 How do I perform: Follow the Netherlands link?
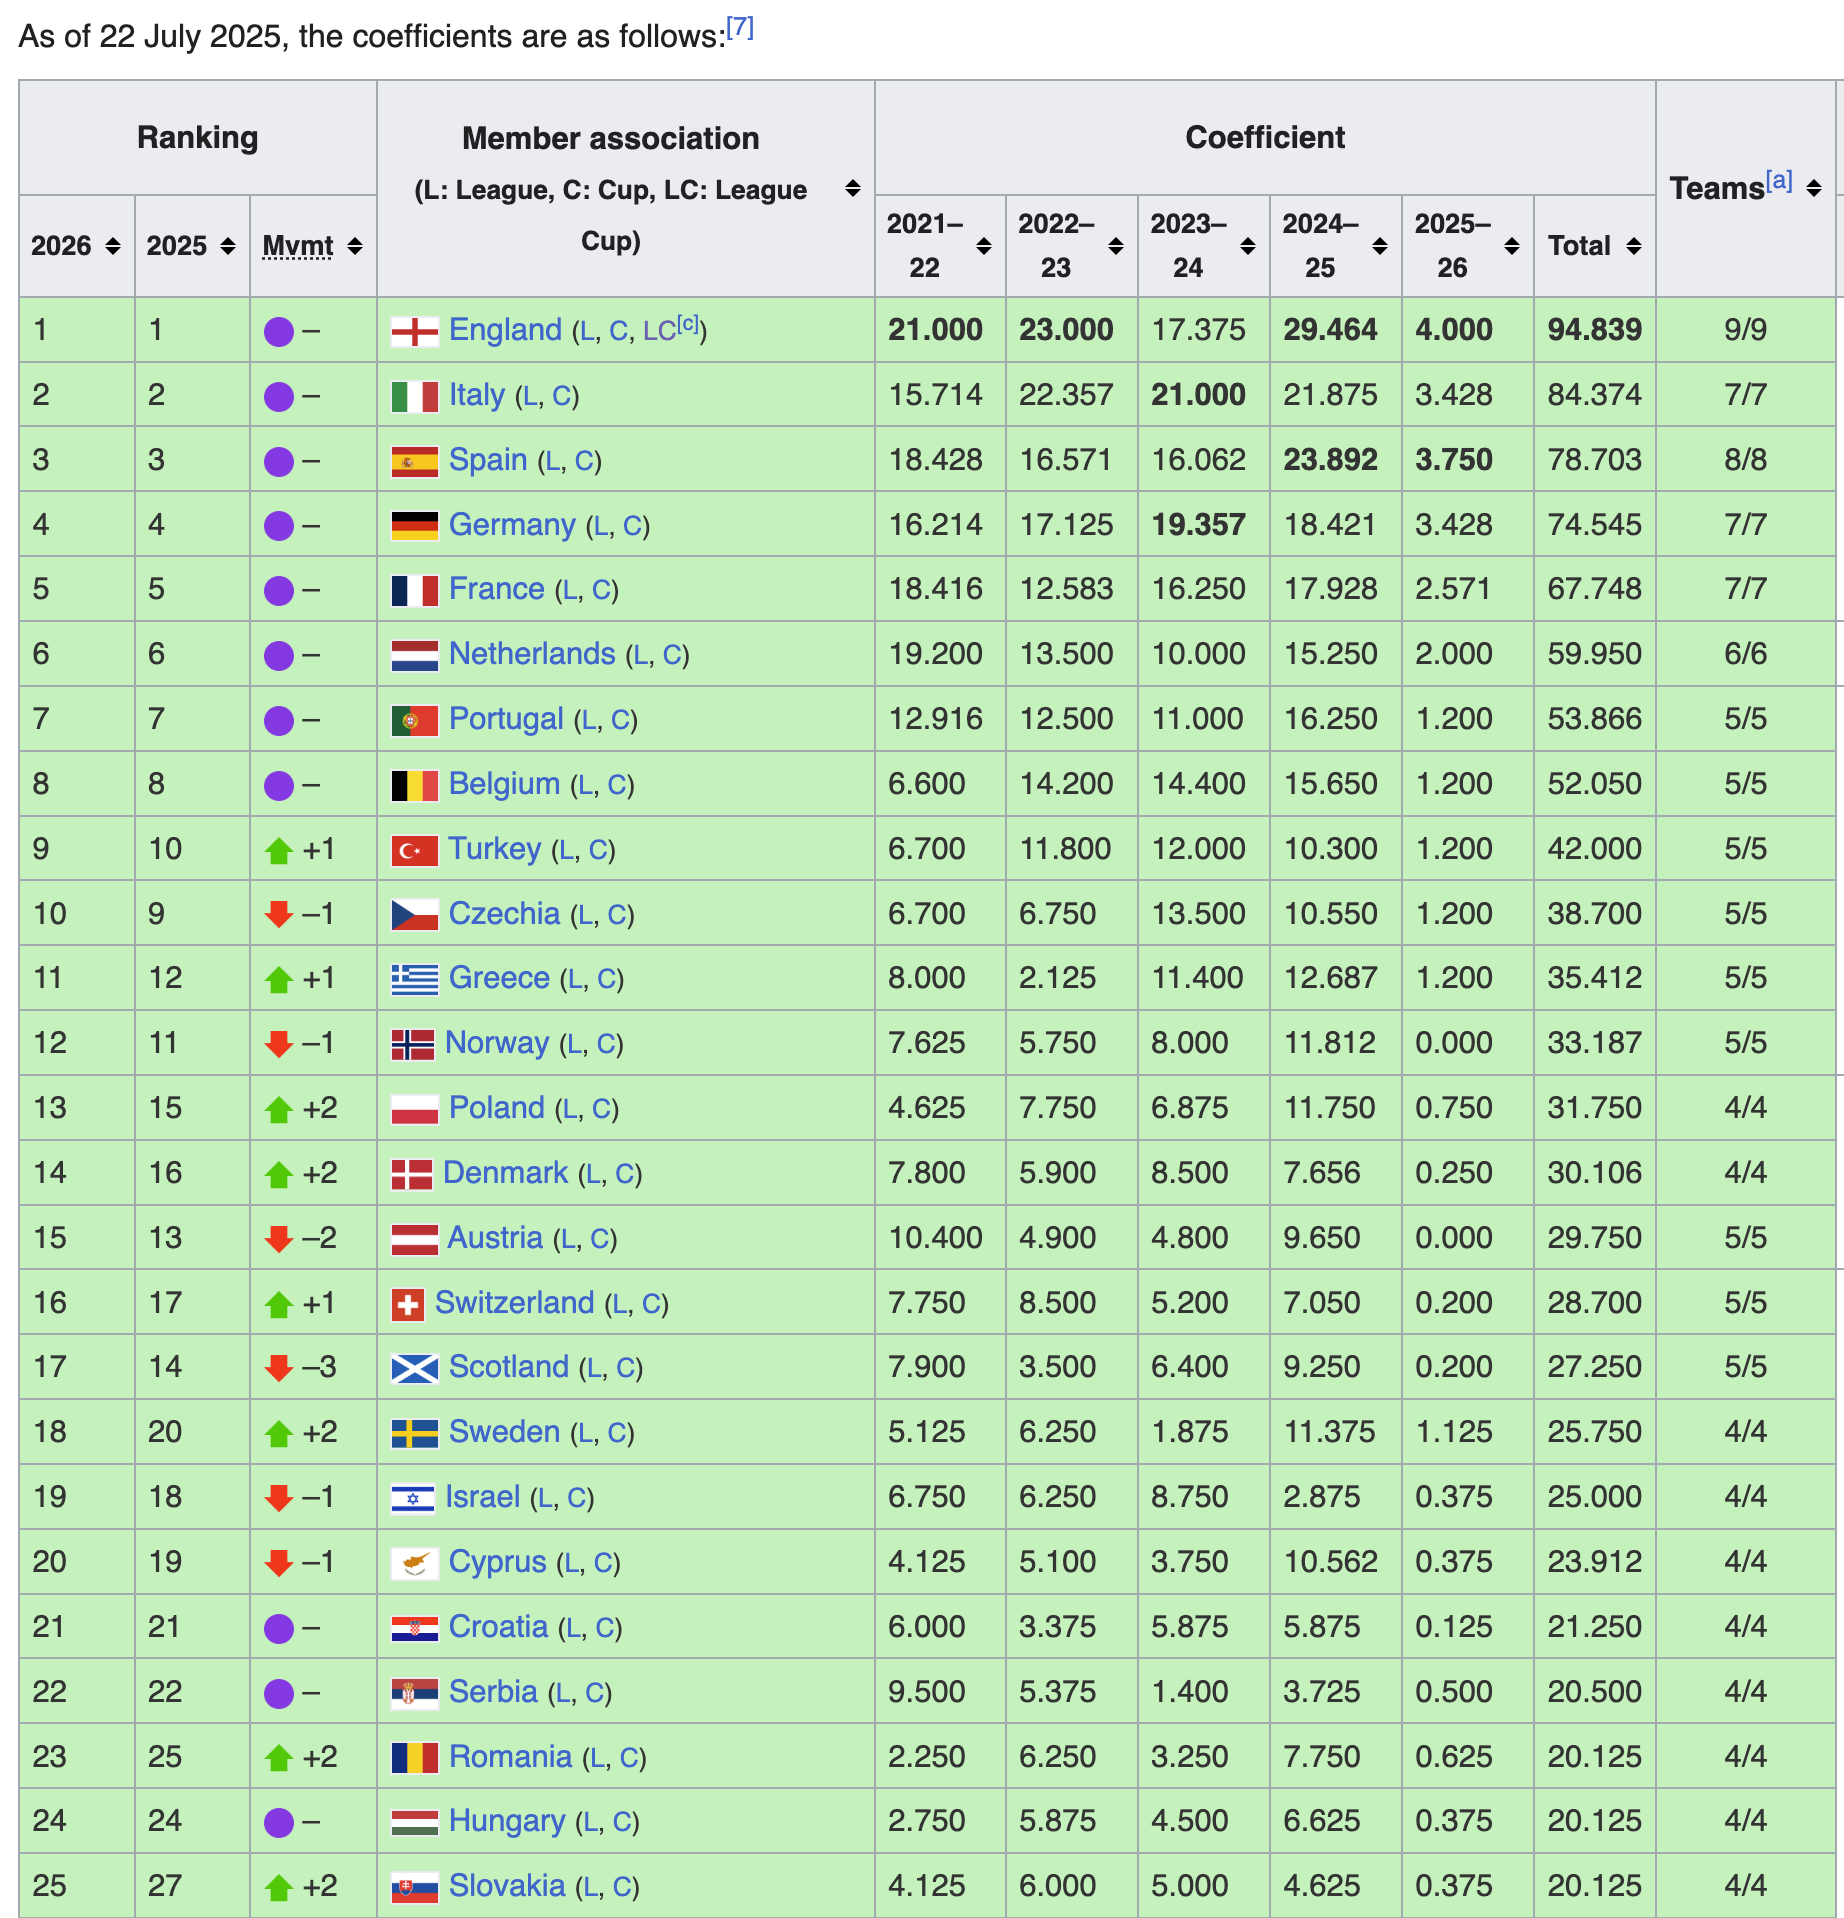point(532,654)
